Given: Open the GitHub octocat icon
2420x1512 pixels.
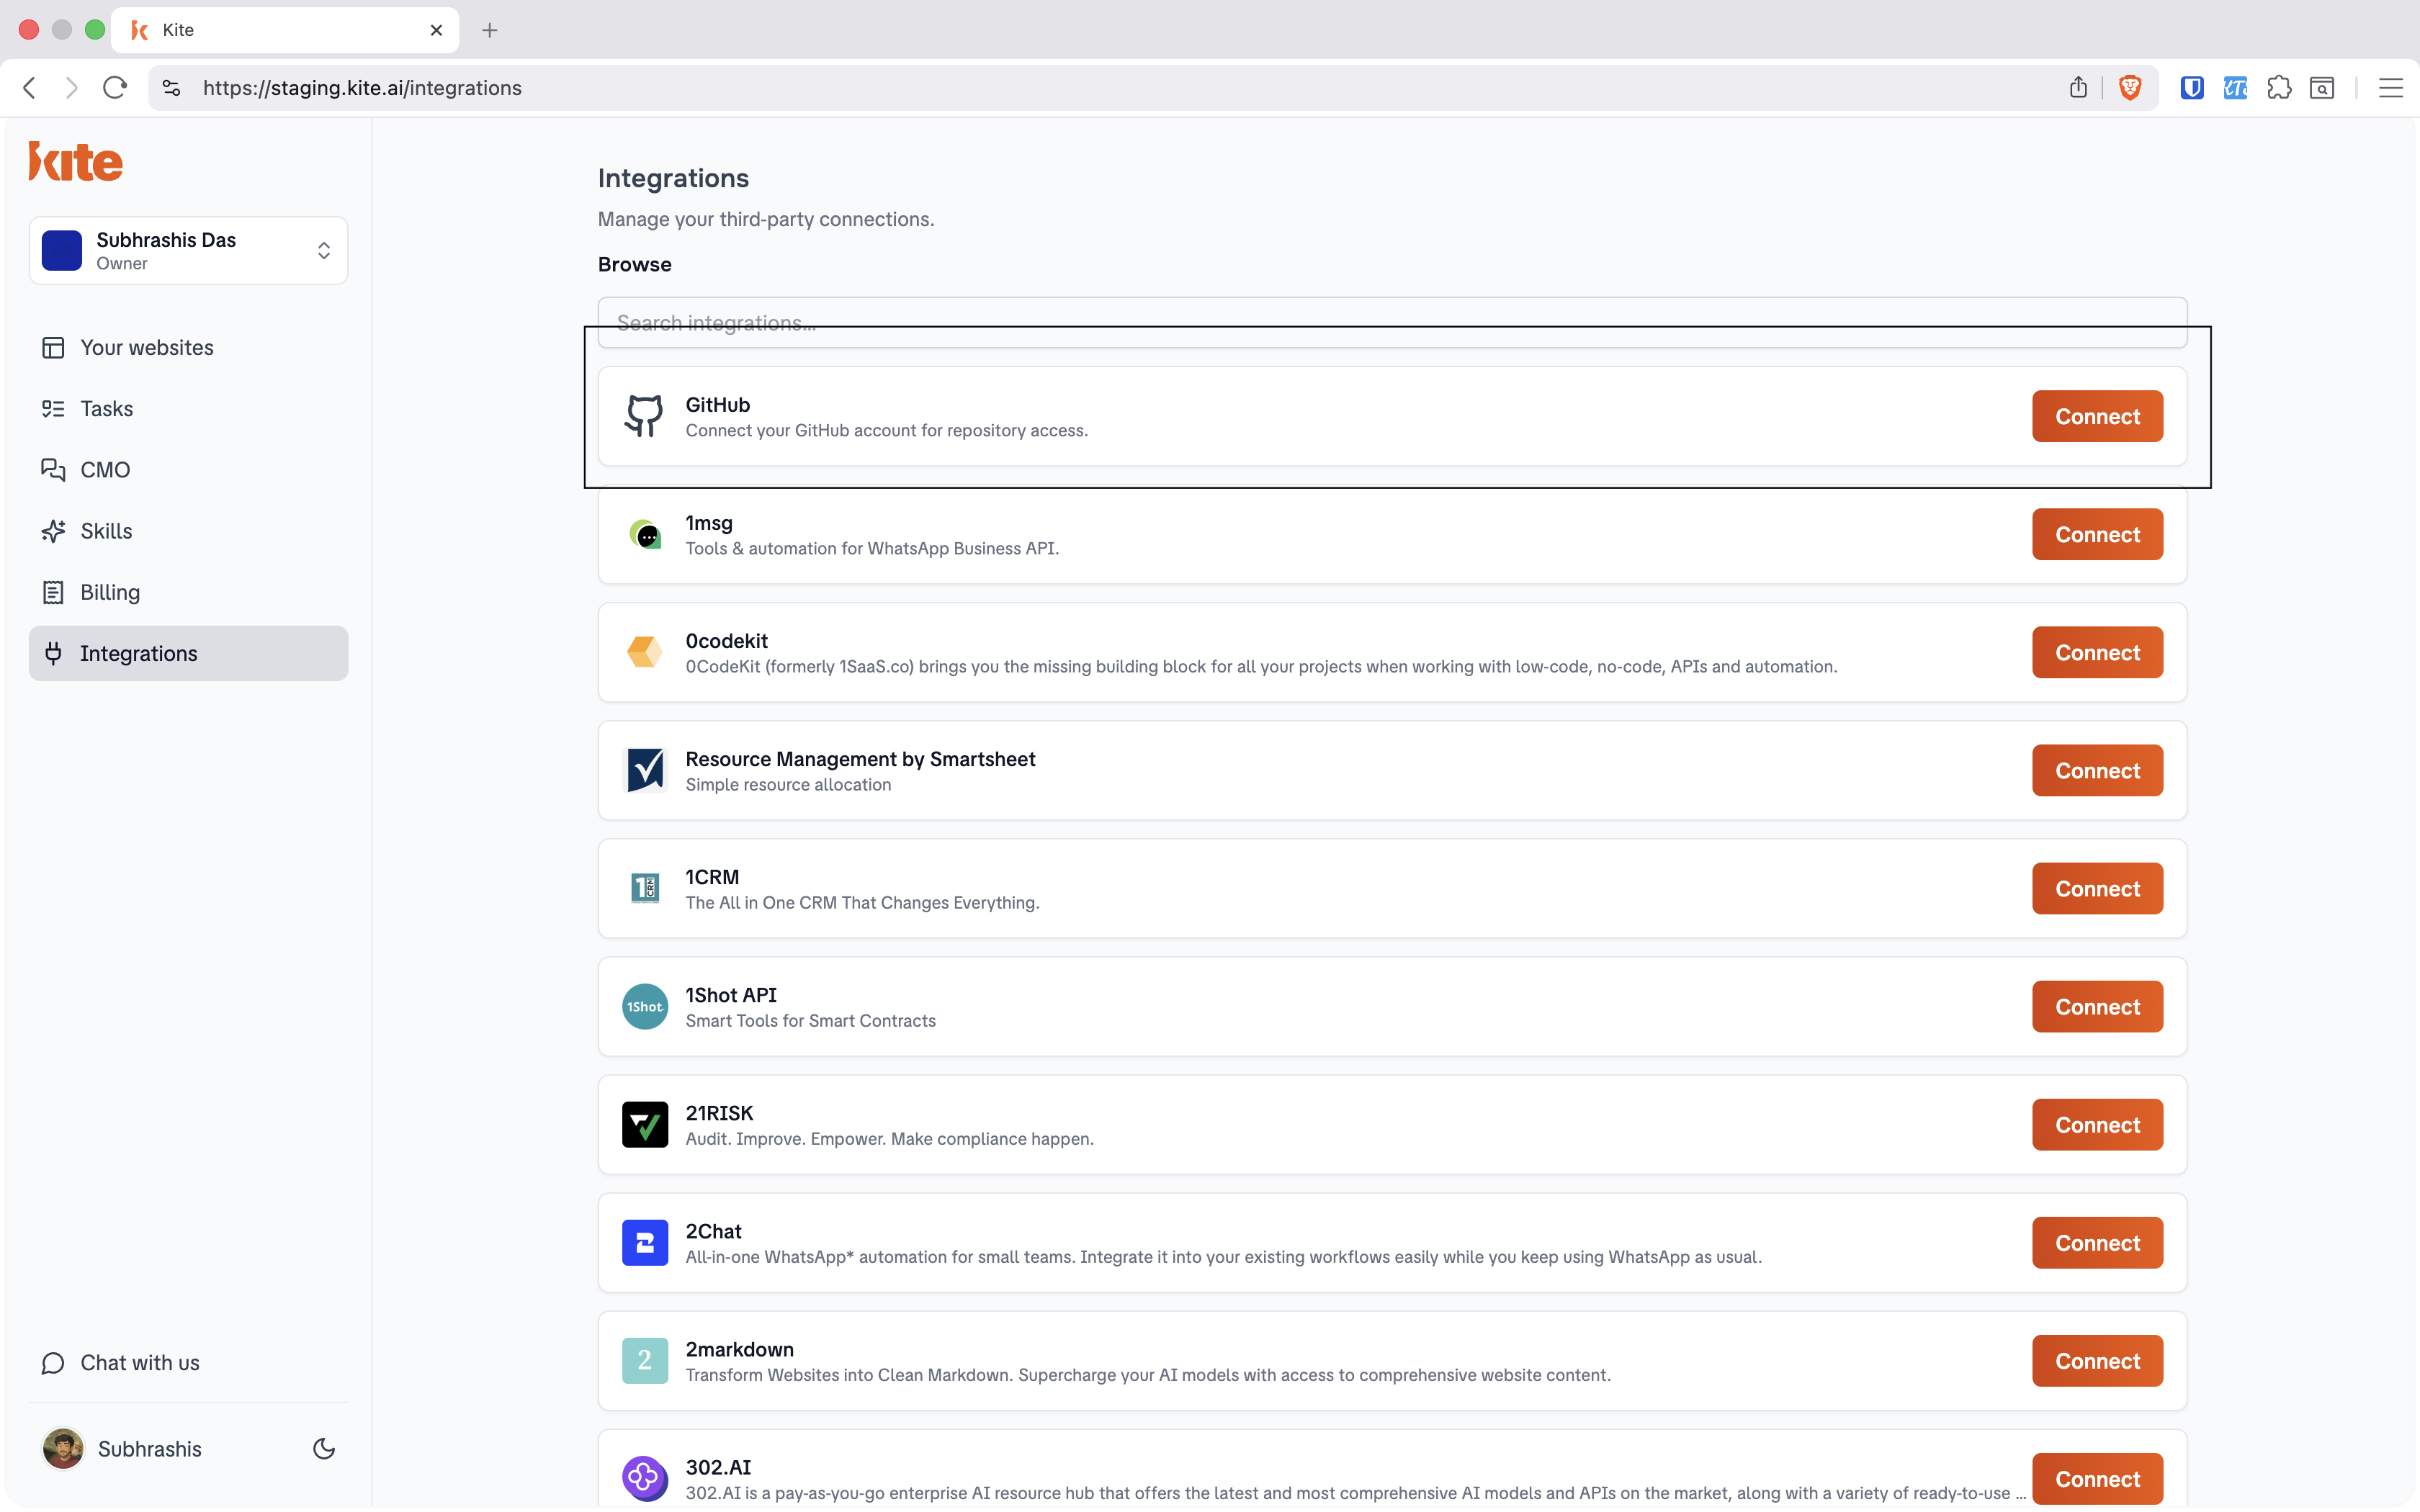Looking at the screenshot, I should pyautogui.click(x=644, y=416).
